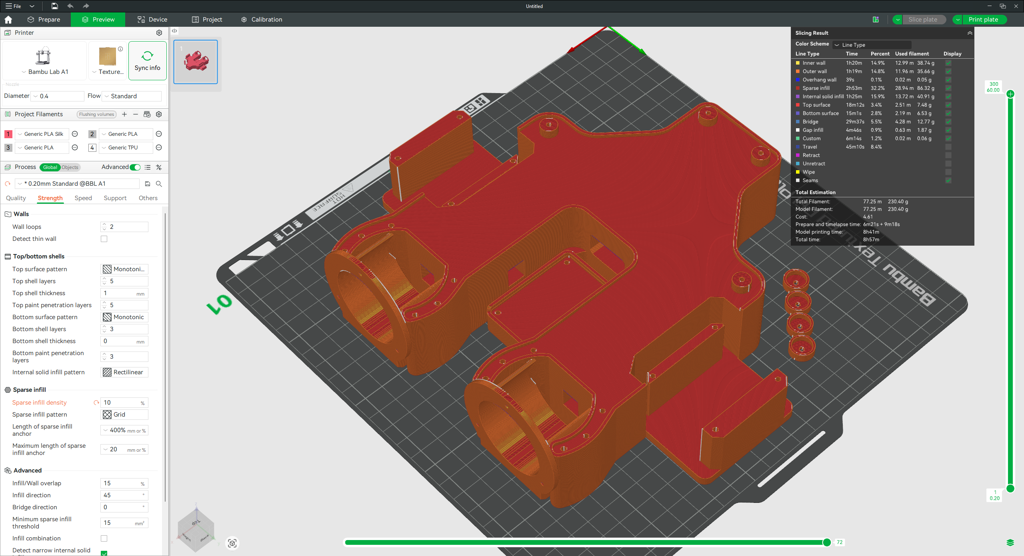This screenshot has width=1024, height=556.
Task: Show Travel moves display checkbox
Action: (x=948, y=147)
